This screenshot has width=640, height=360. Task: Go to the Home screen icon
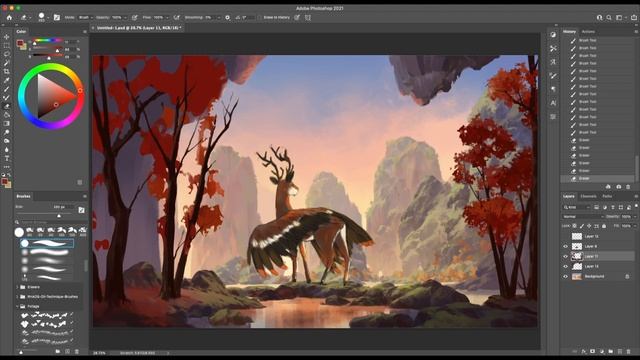point(9,18)
